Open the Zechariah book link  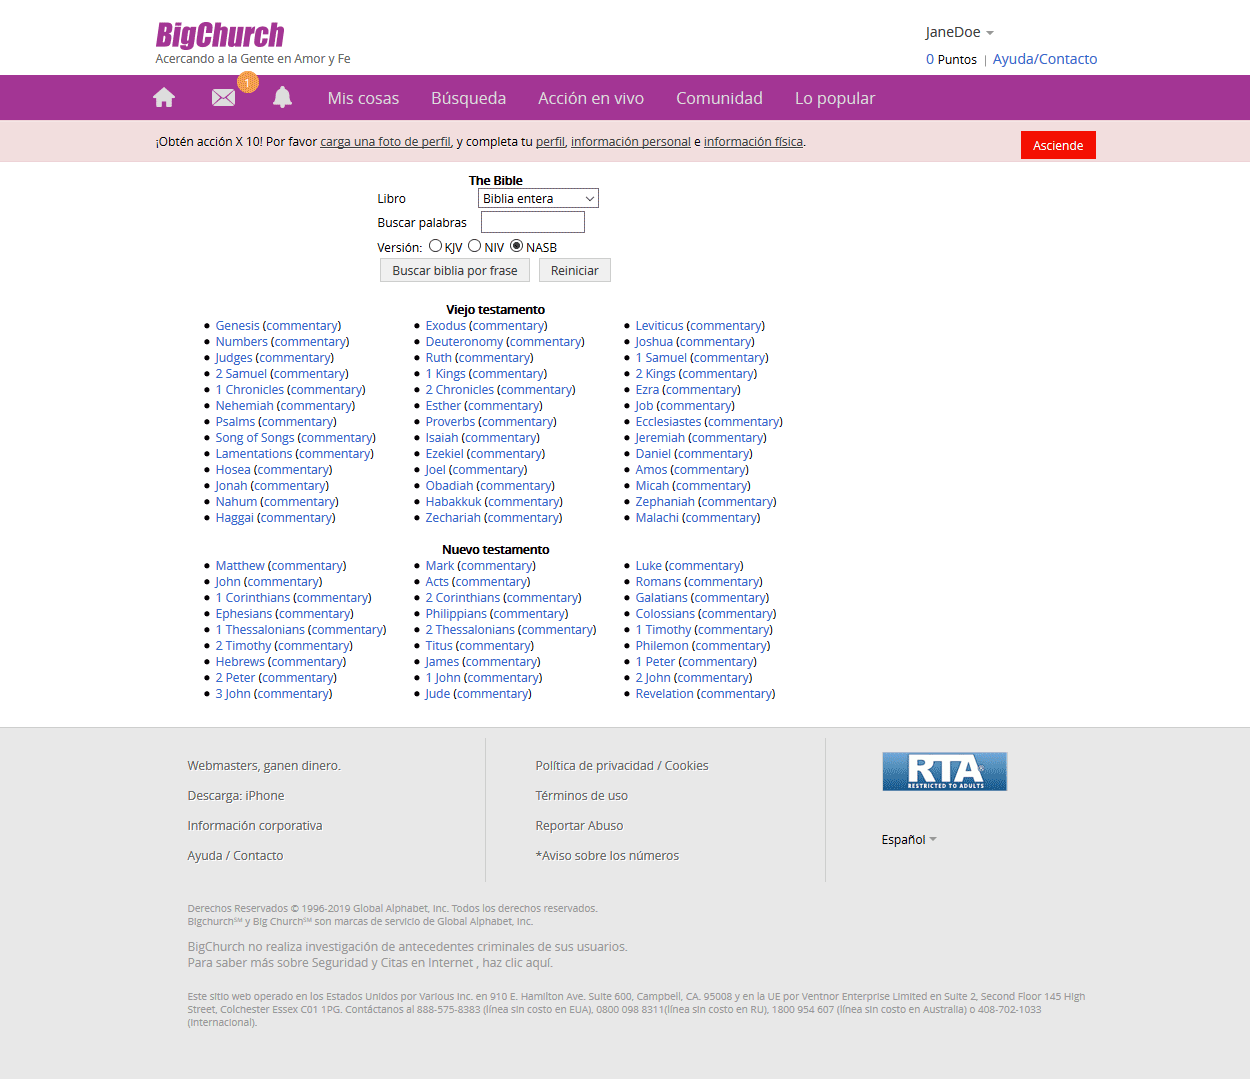(453, 518)
